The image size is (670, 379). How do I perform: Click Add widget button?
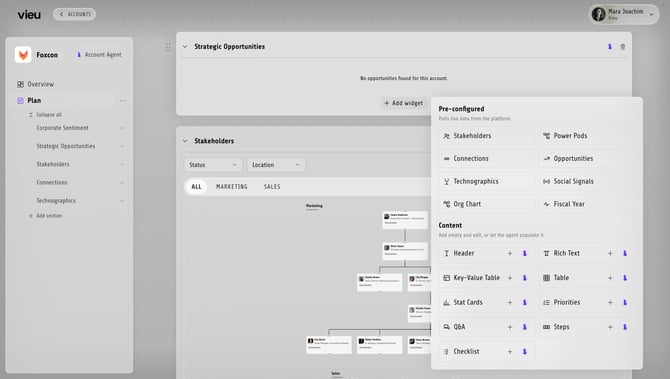coord(403,103)
